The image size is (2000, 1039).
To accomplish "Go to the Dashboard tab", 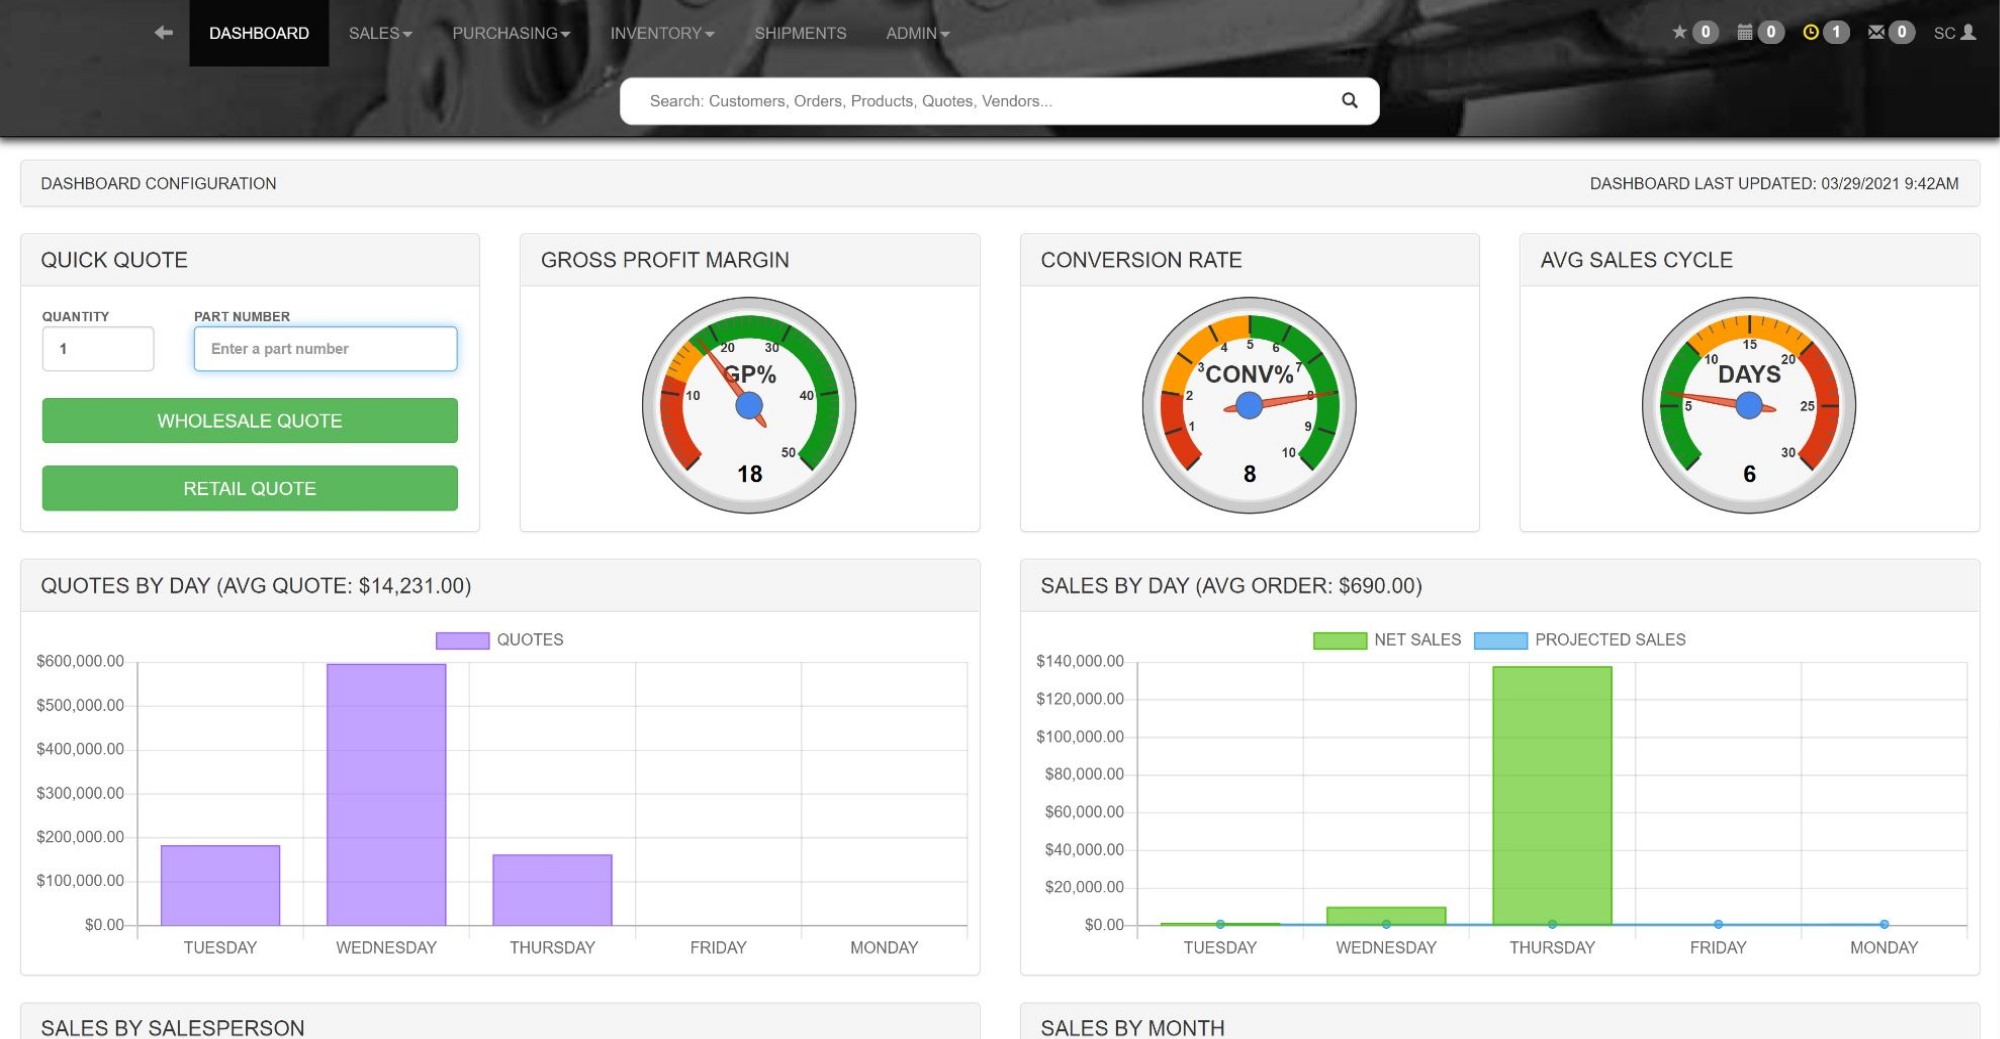I will [259, 33].
